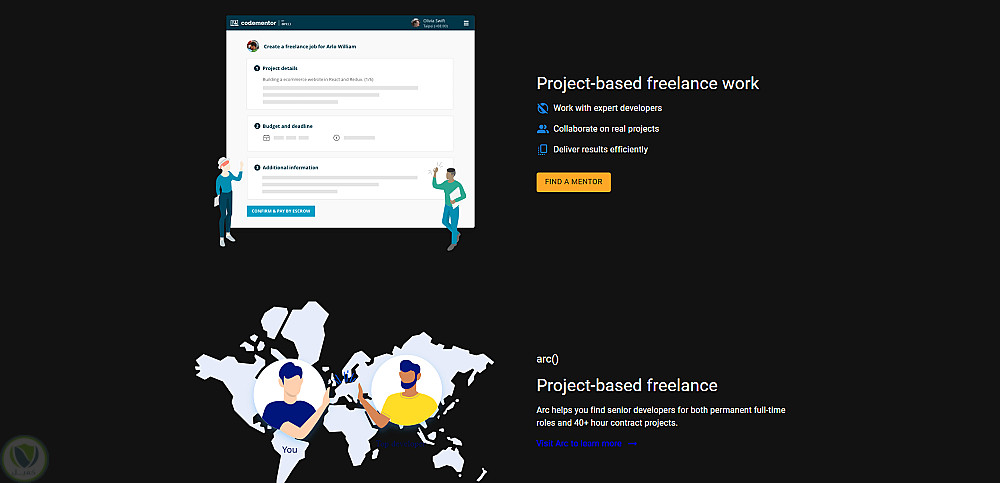Click the clock icon under Budget and deadline
Image resolution: width=1000 pixels, height=483 pixels.
pyautogui.click(x=337, y=138)
